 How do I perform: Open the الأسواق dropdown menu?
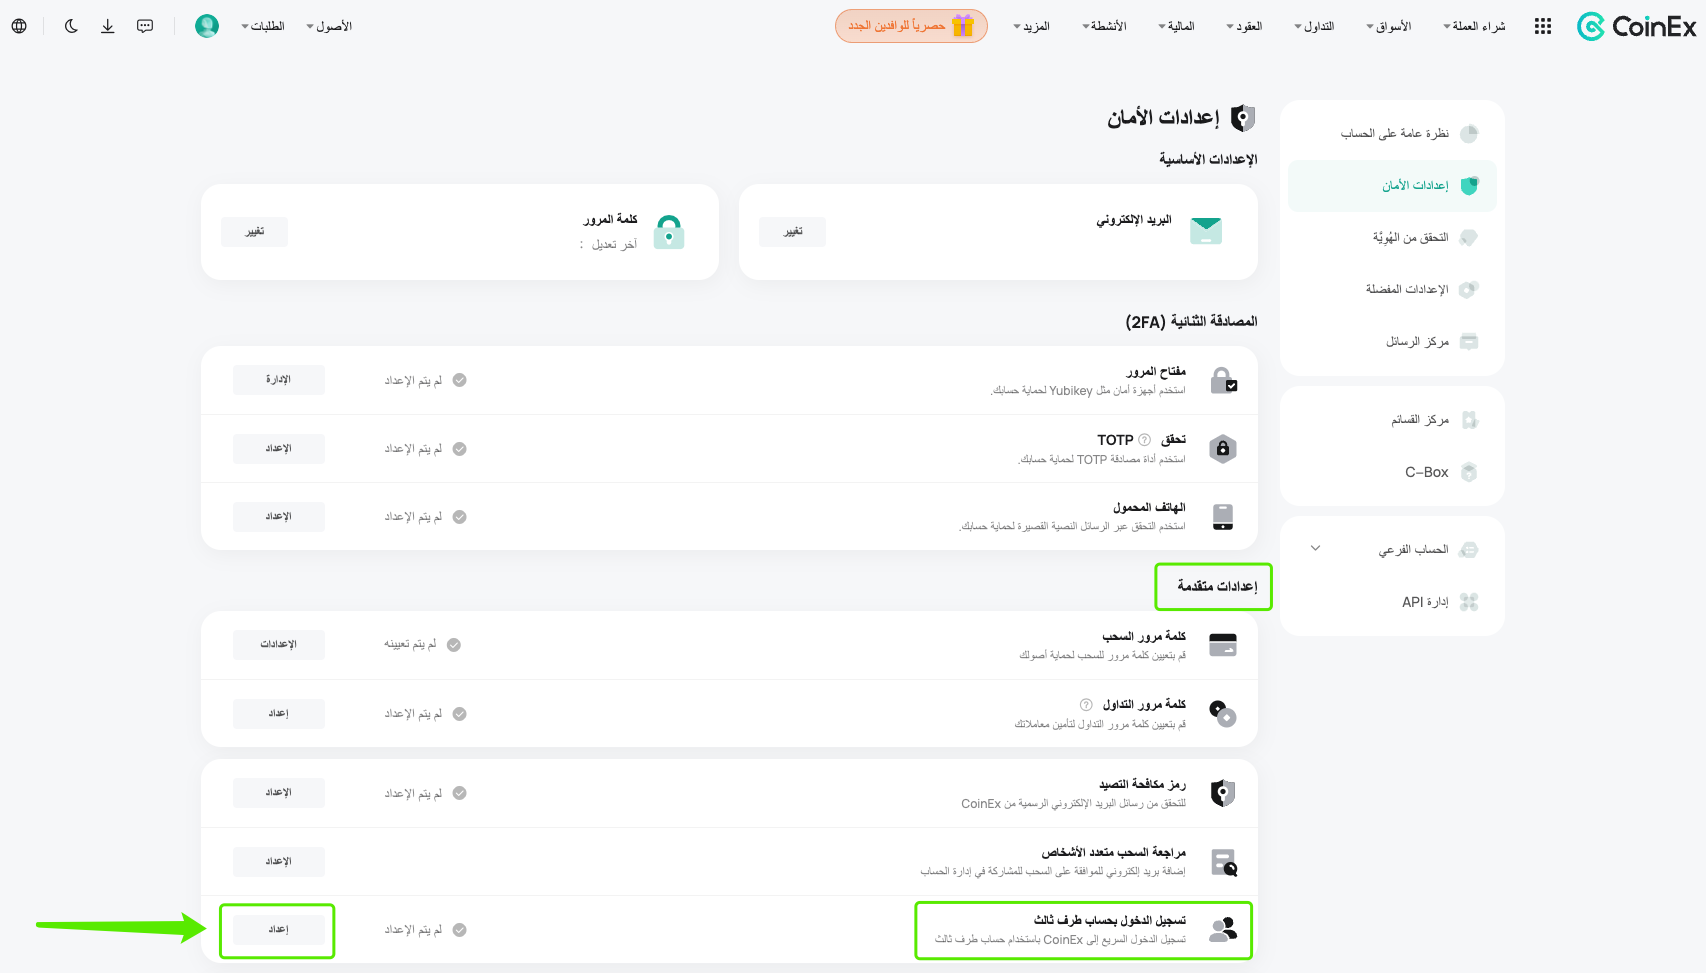click(x=1389, y=26)
